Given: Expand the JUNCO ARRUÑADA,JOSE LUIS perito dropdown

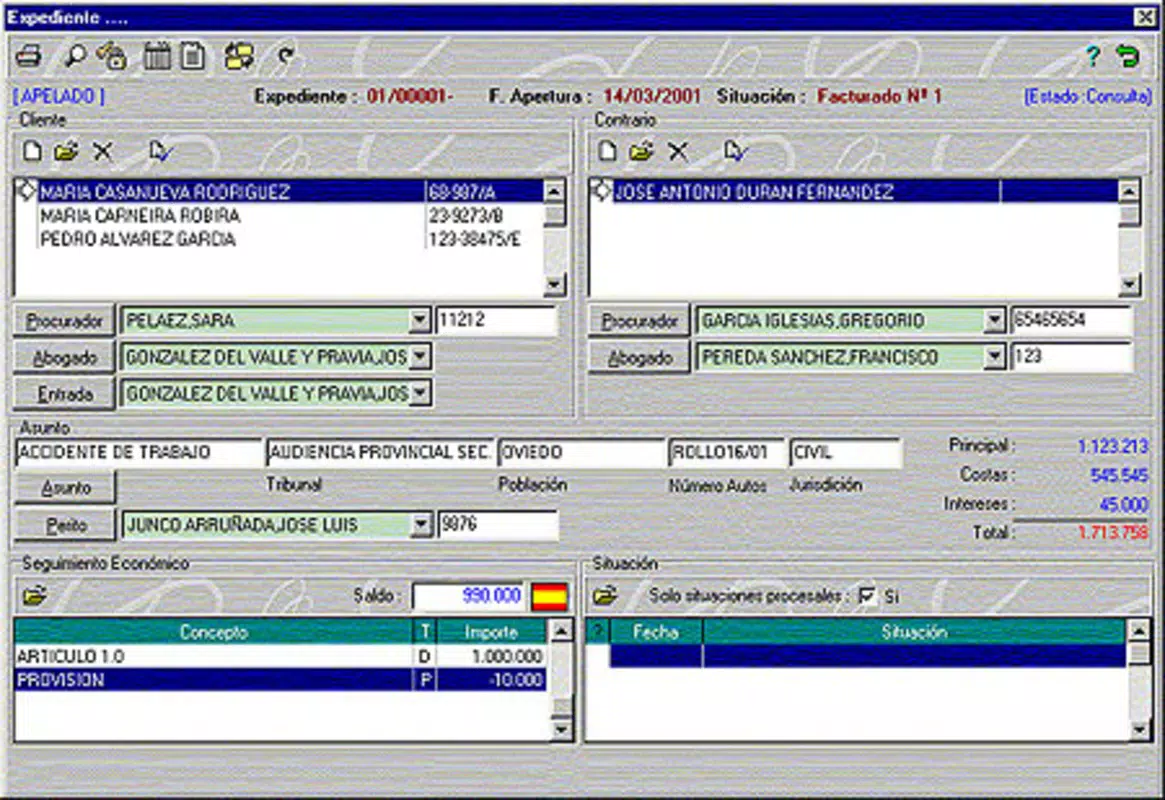Looking at the screenshot, I should pos(421,525).
